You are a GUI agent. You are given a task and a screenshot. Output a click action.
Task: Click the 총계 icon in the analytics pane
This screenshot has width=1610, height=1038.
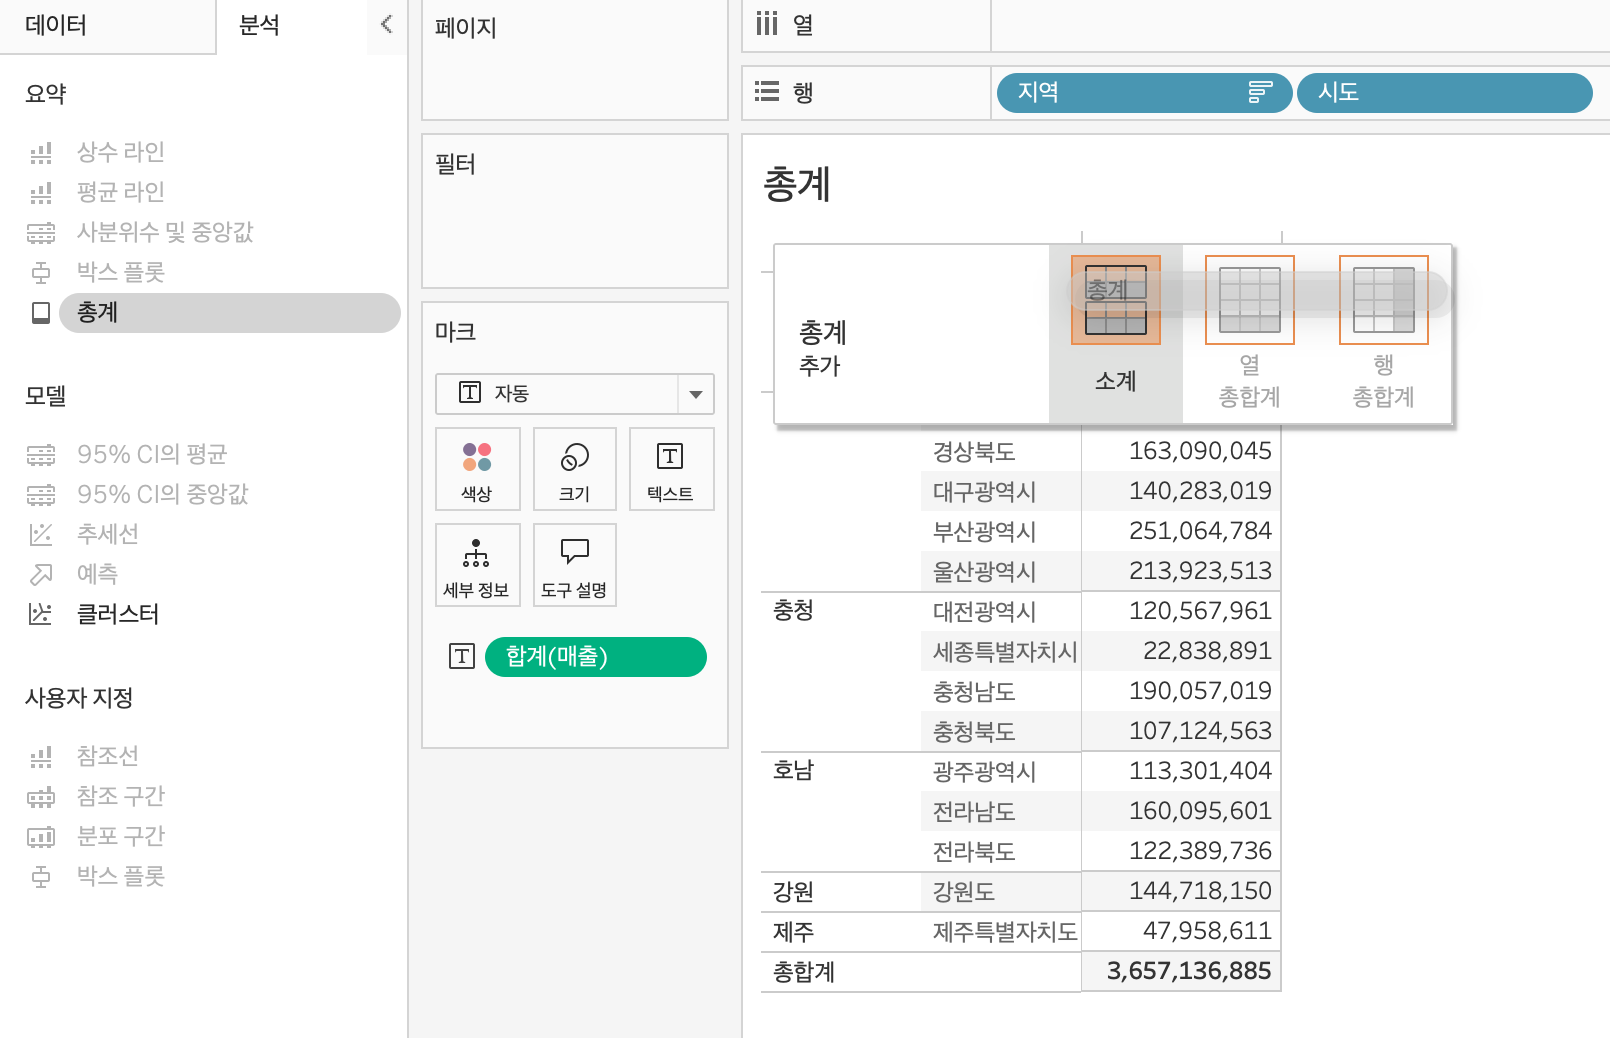pyautogui.click(x=41, y=313)
